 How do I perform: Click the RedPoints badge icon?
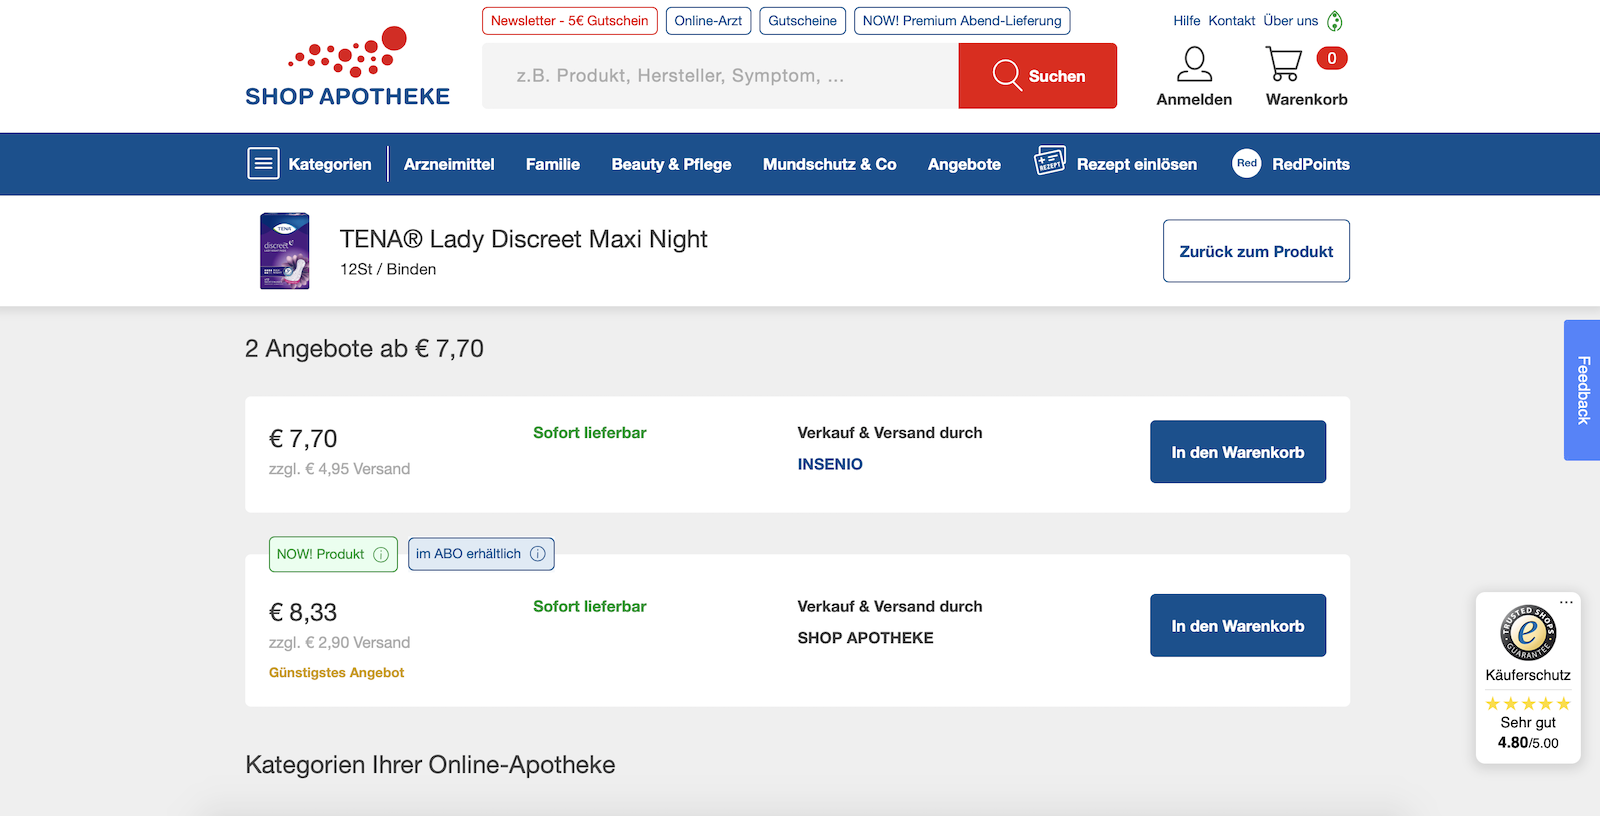pos(1246,164)
